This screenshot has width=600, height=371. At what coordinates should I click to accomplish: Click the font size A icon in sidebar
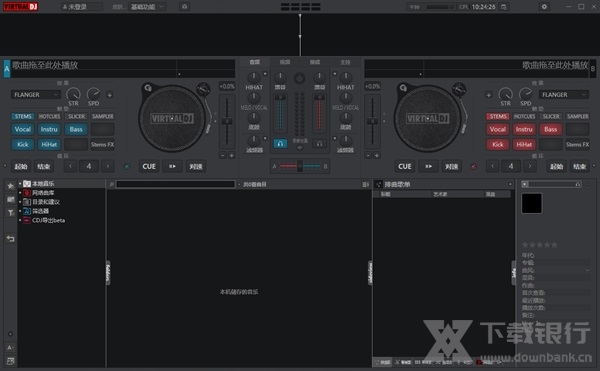click(x=10, y=348)
